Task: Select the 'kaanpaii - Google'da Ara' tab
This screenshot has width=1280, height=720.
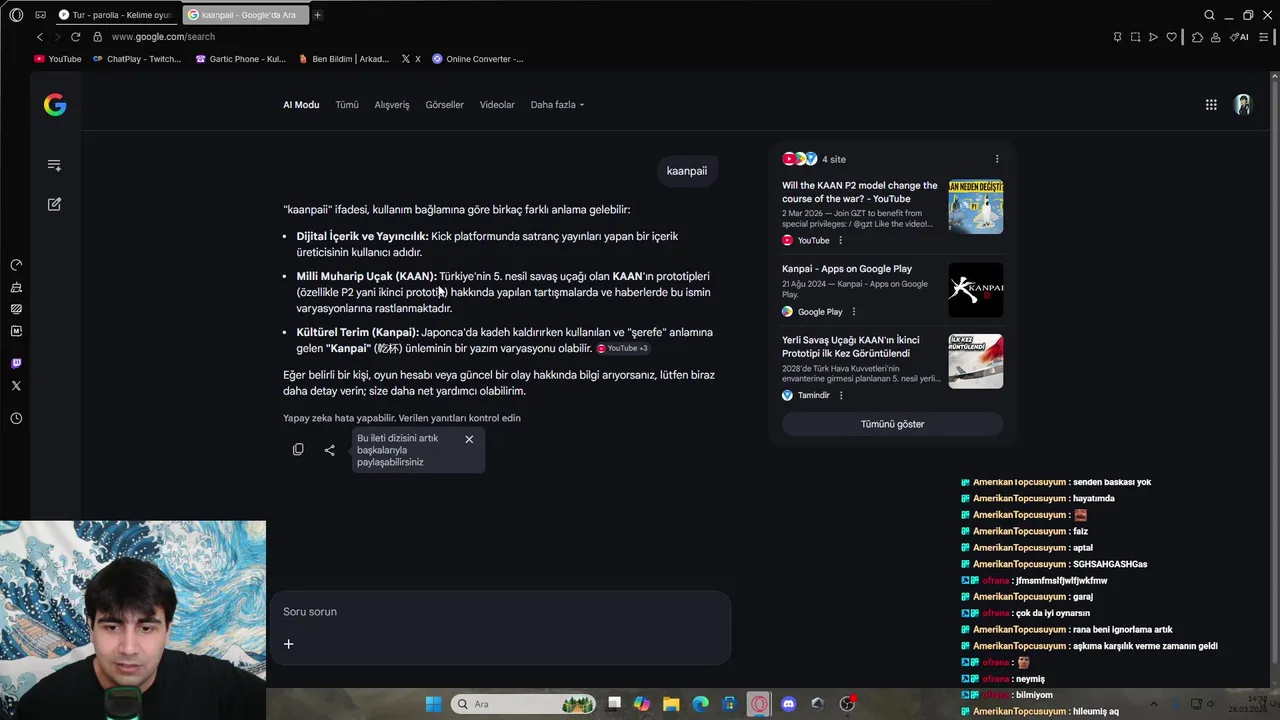Action: click(x=245, y=15)
